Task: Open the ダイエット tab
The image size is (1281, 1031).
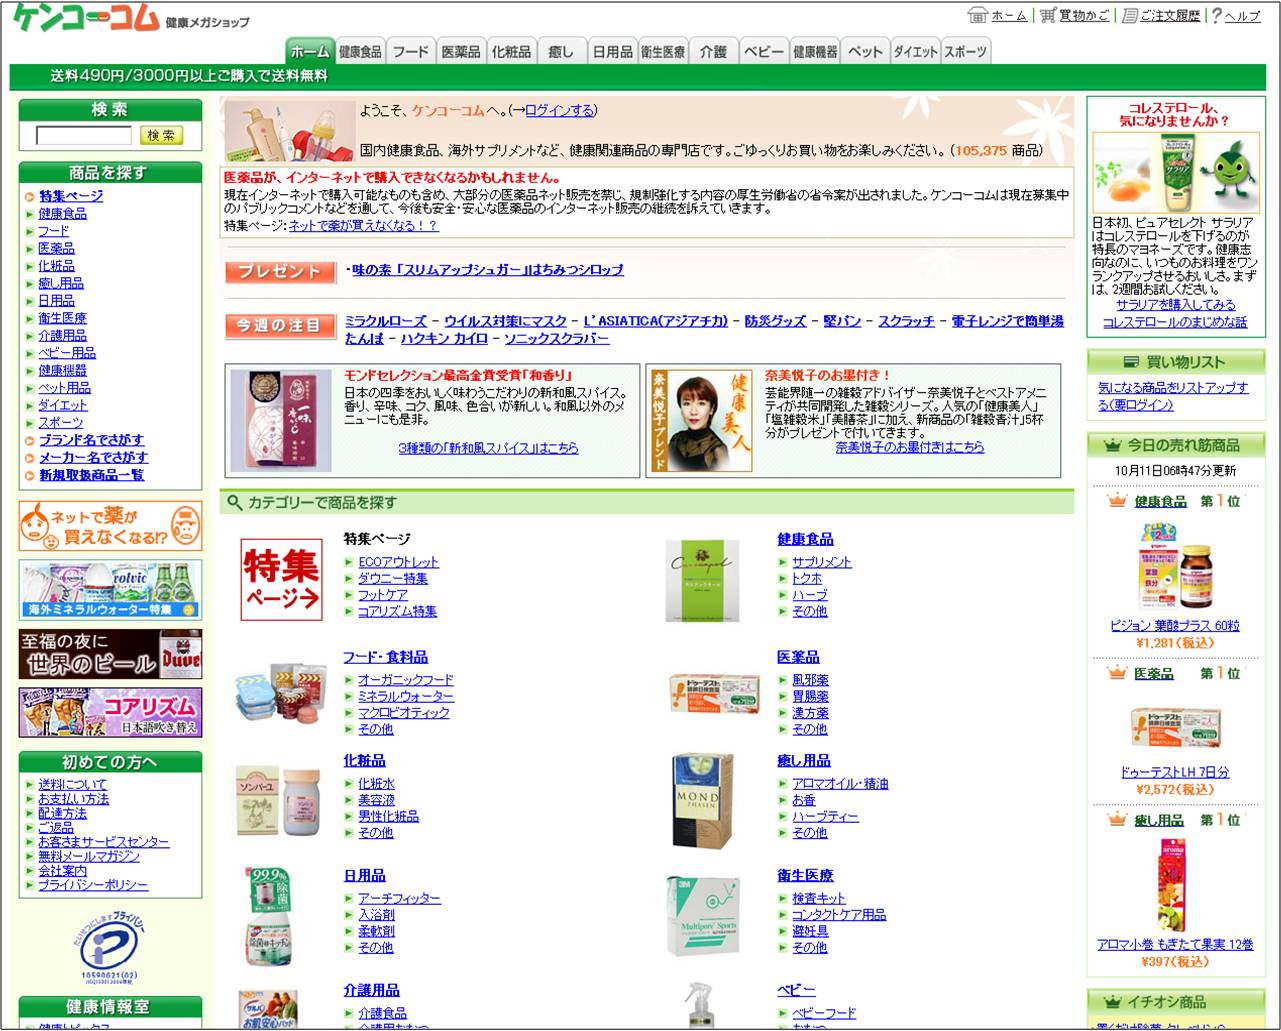Action: click(x=915, y=51)
